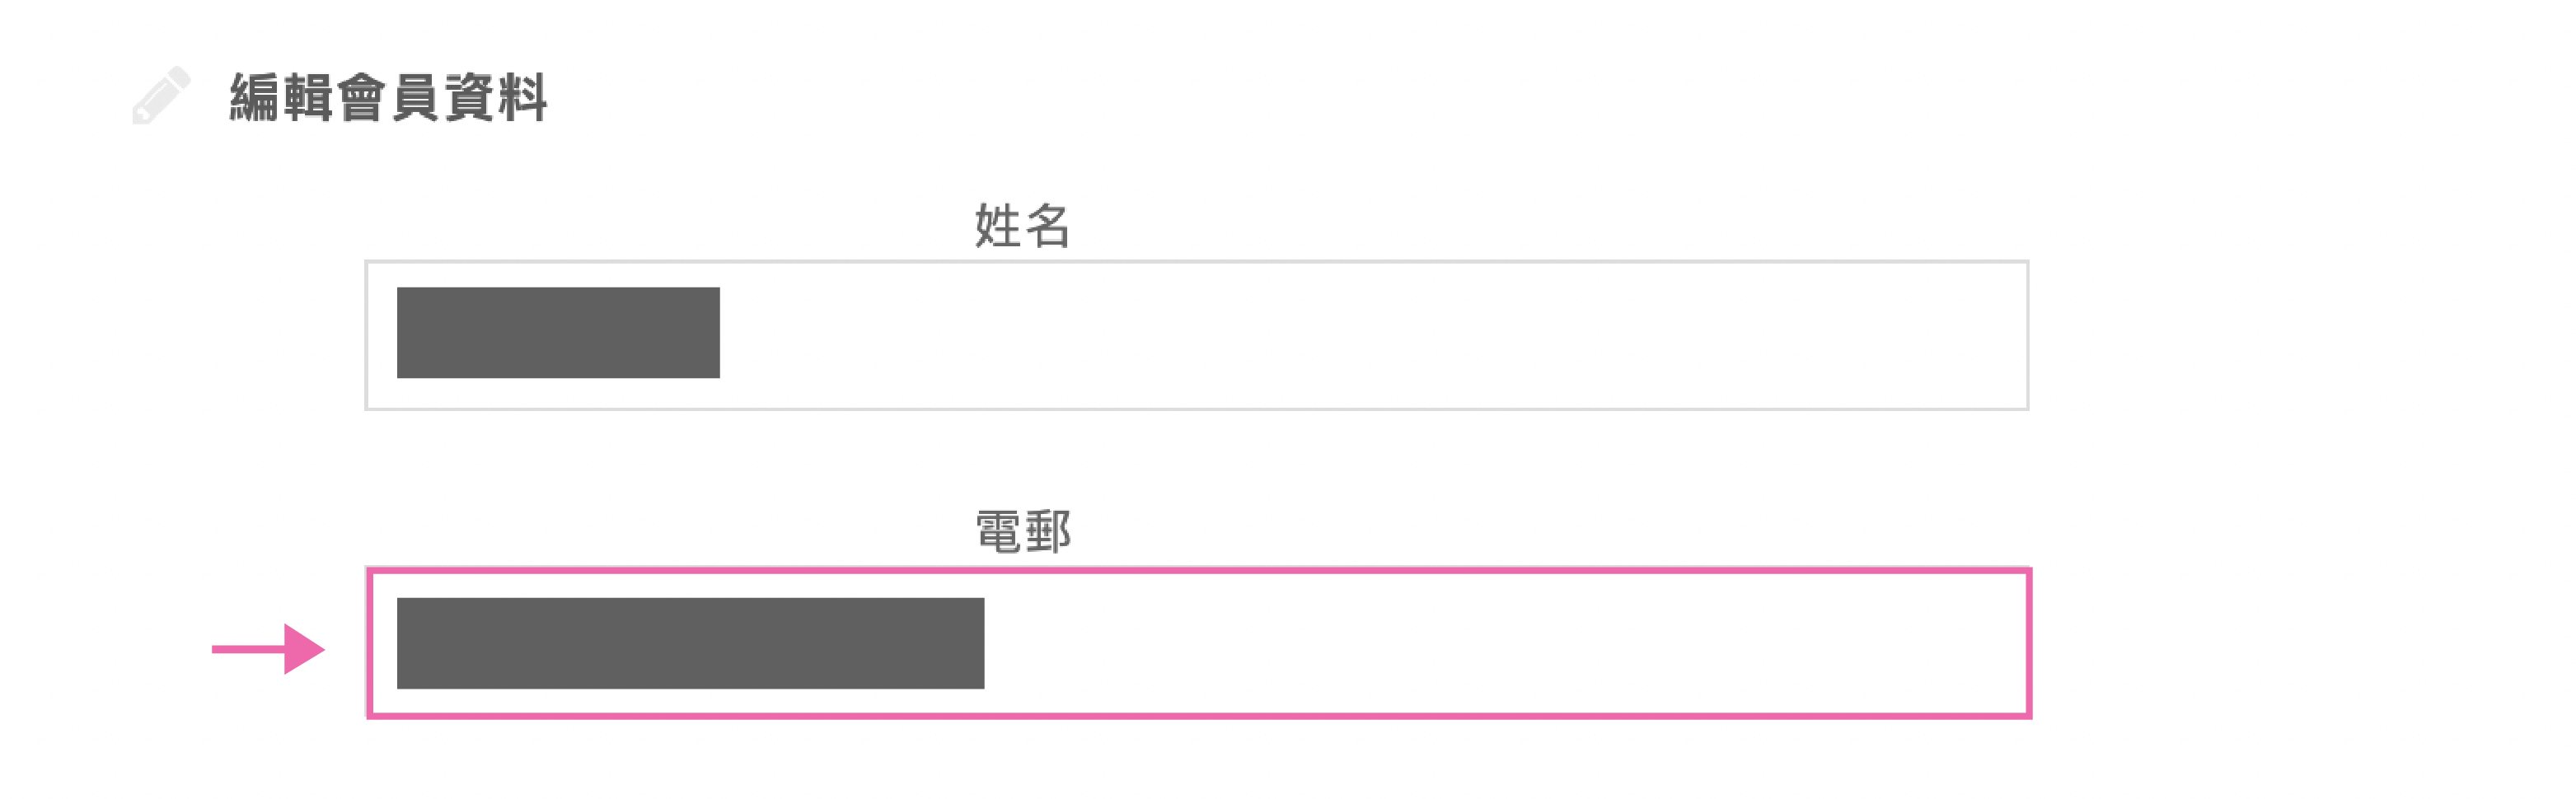Screen dimensions: 2576x799
Task: Click the empty right side of name field
Action: point(1500,335)
